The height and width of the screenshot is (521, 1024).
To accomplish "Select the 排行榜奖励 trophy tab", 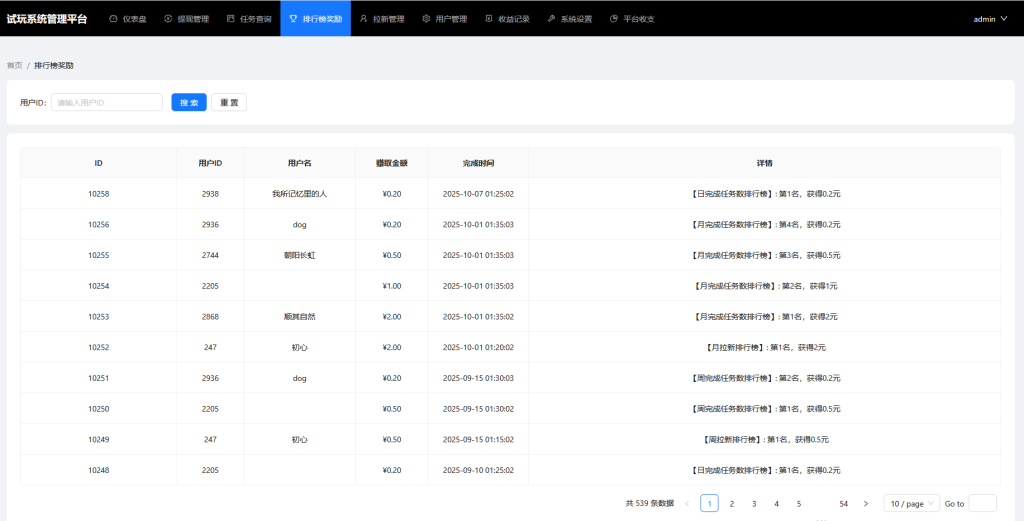I will coord(316,19).
